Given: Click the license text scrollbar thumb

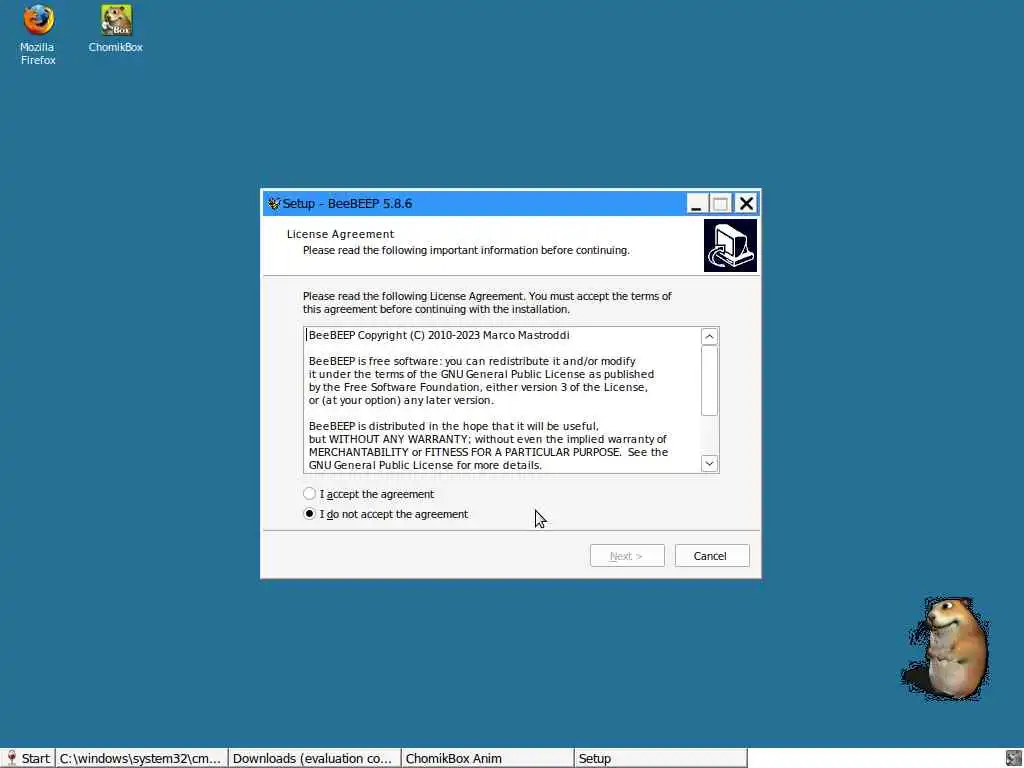Looking at the screenshot, I should coord(709,380).
